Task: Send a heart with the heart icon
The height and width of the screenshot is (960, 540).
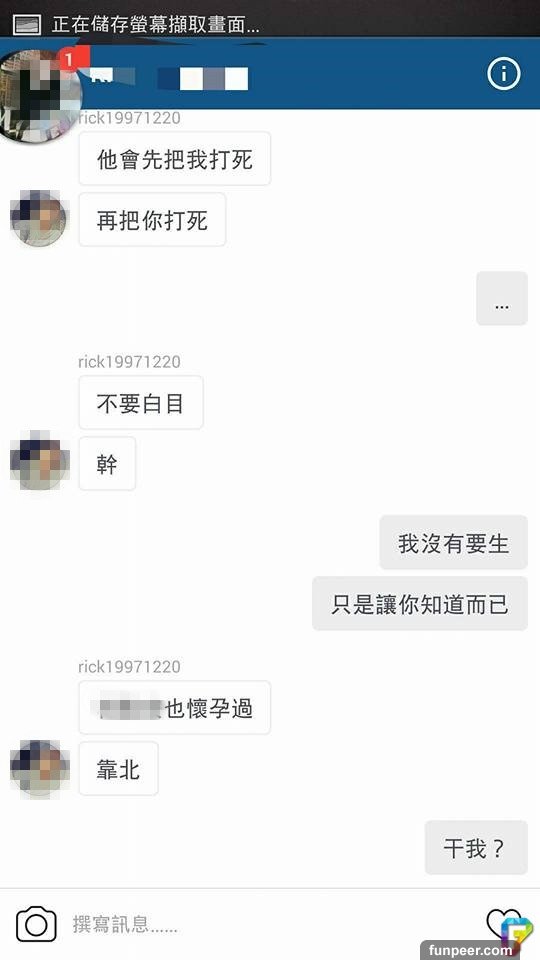Action: [x=502, y=923]
